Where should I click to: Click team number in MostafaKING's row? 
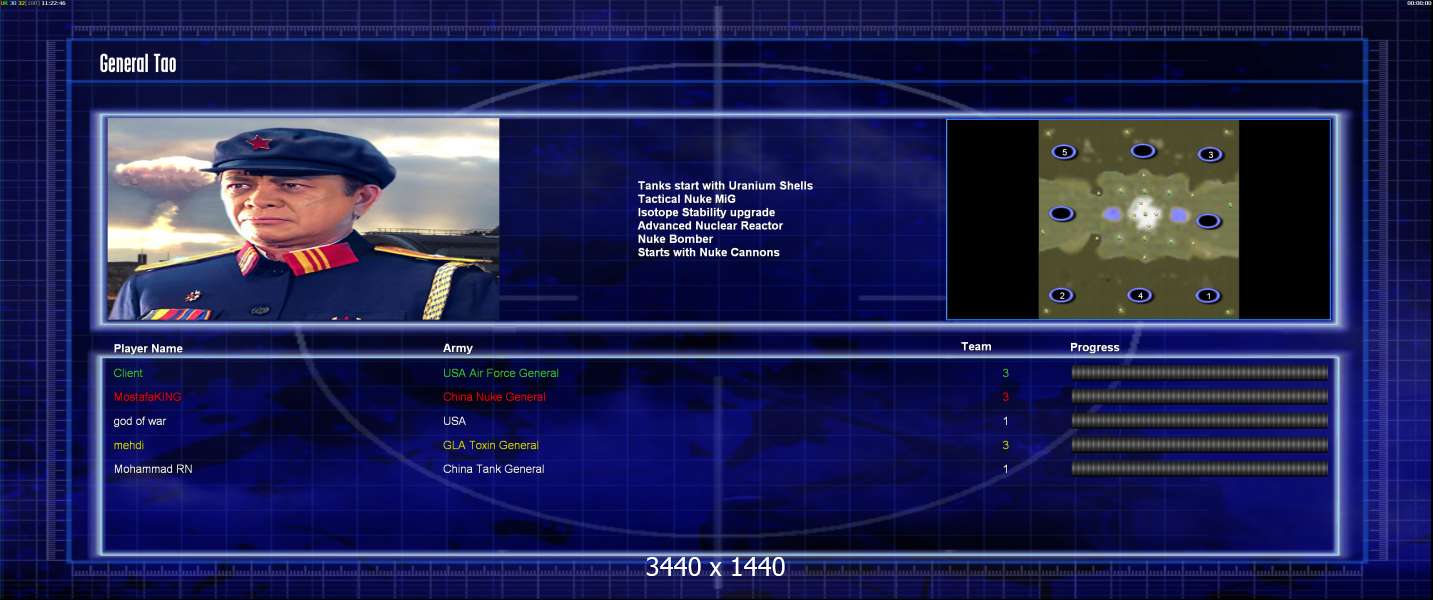(1006, 397)
